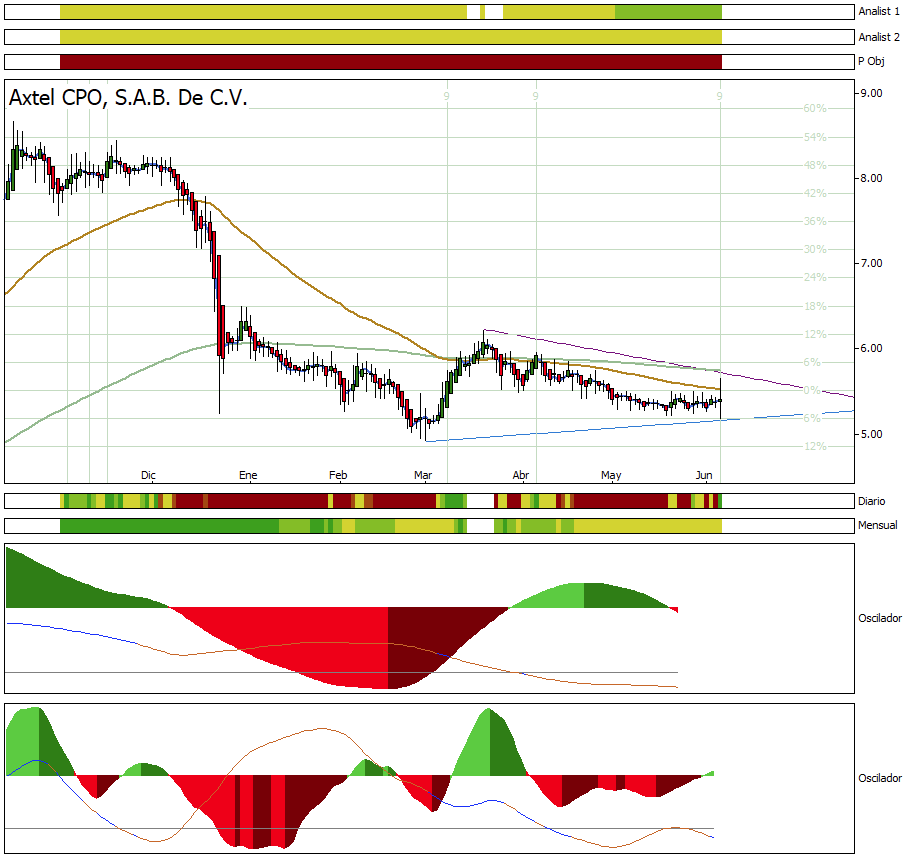
Task: Click the 42% percentage grid label
Action: 815,193
